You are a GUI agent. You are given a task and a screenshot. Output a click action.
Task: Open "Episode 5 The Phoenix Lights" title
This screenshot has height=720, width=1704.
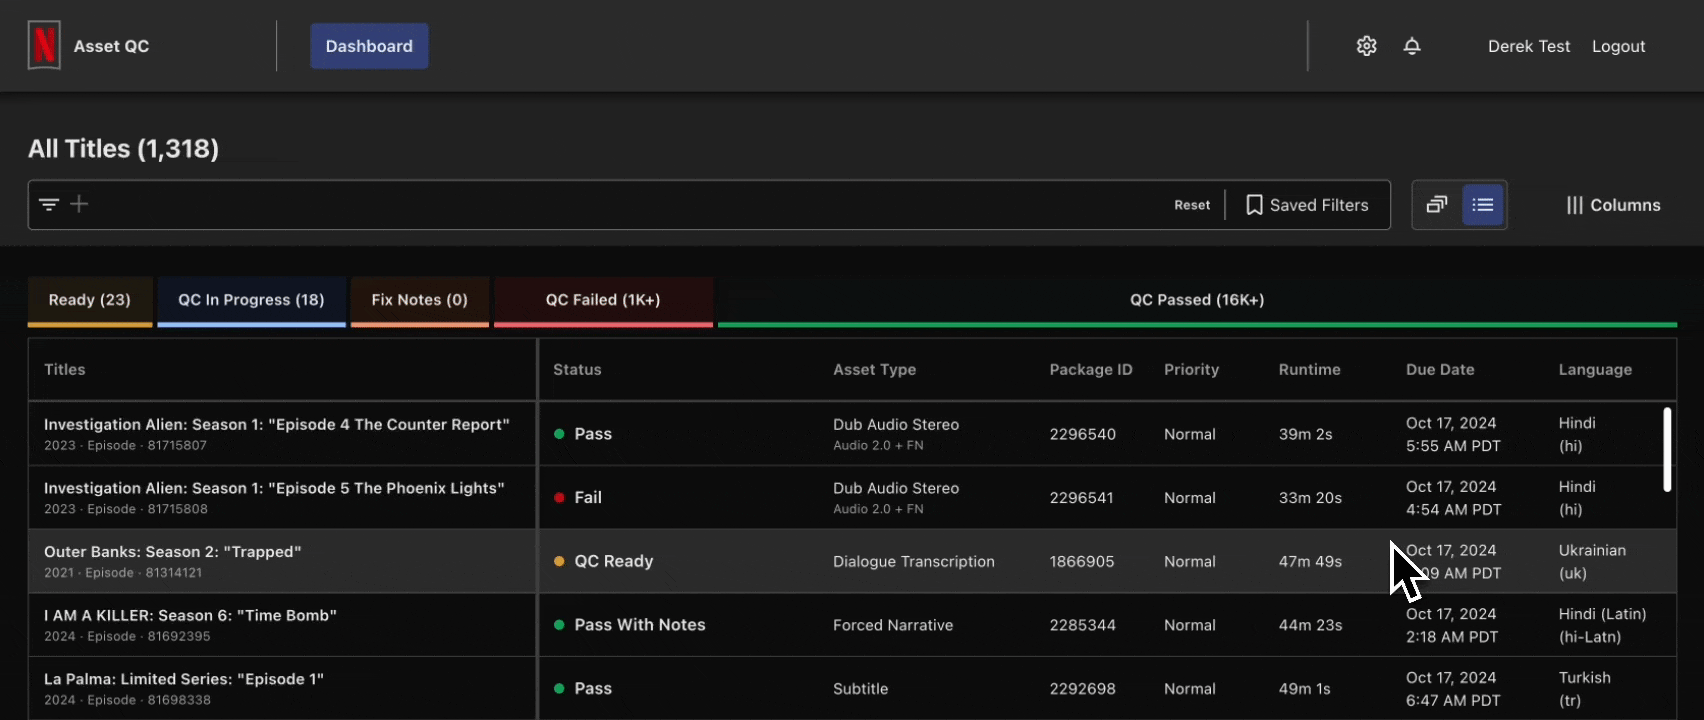tap(274, 488)
